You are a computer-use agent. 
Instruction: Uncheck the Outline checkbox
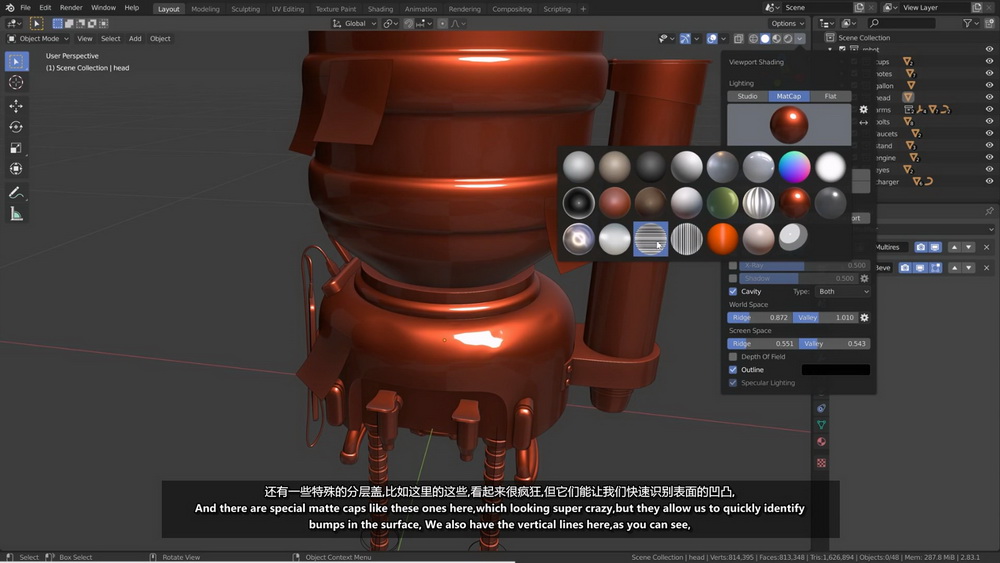pyautogui.click(x=733, y=370)
